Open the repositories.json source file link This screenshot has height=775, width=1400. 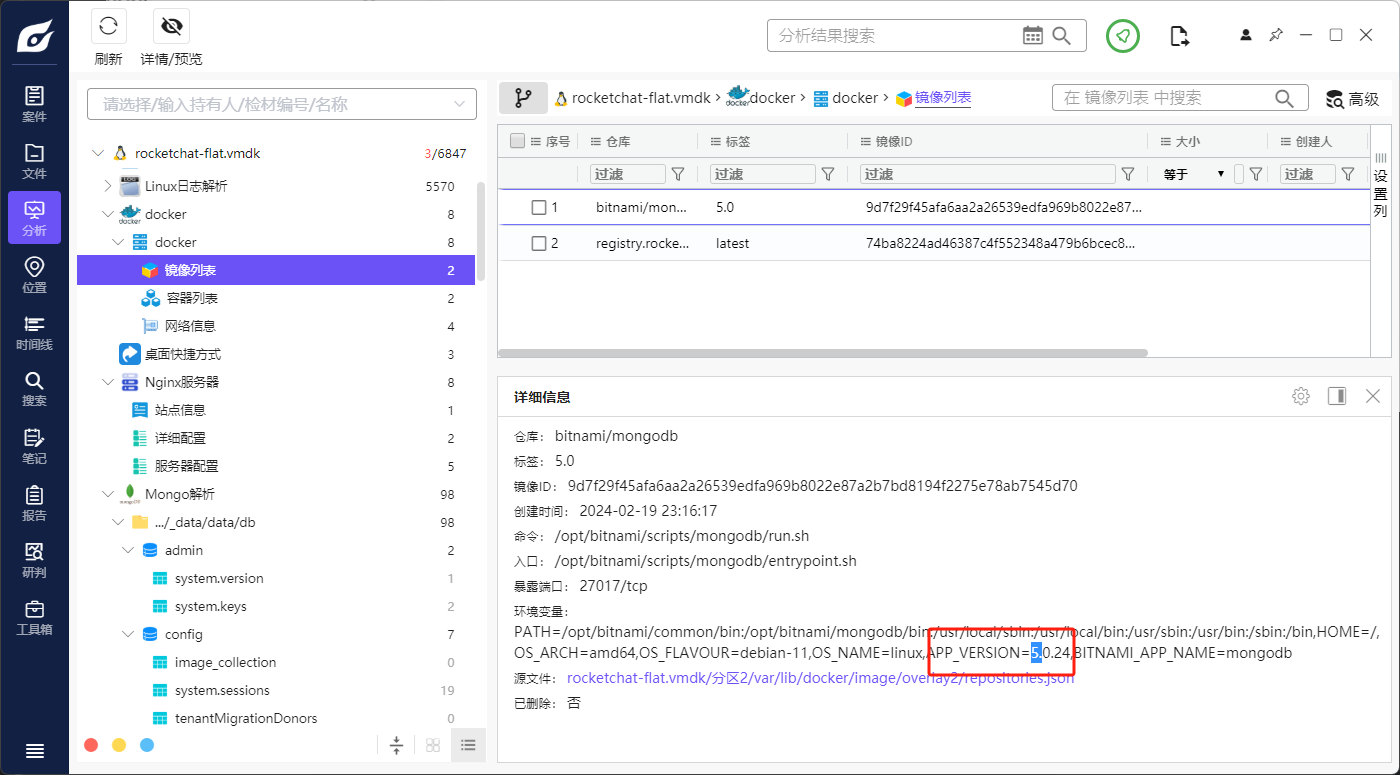[819, 678]
